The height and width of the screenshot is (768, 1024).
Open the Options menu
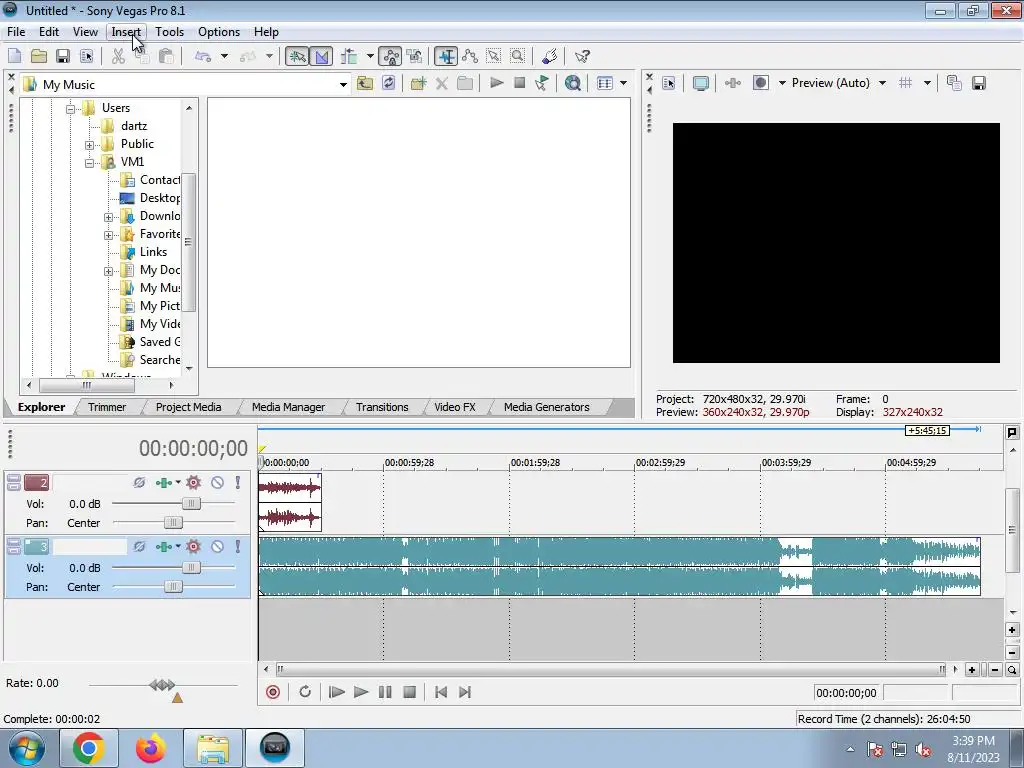tap(219, 32)
